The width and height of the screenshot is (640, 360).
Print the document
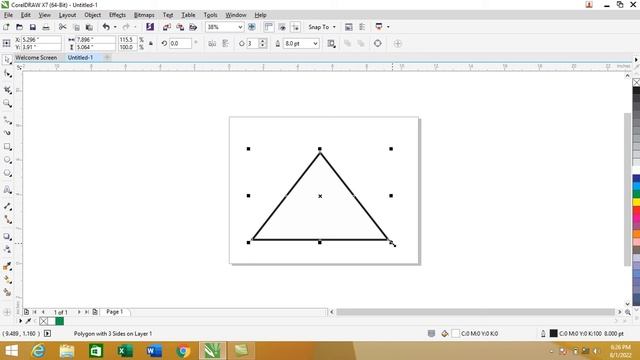pyautogui.click(x=46, y=27)
